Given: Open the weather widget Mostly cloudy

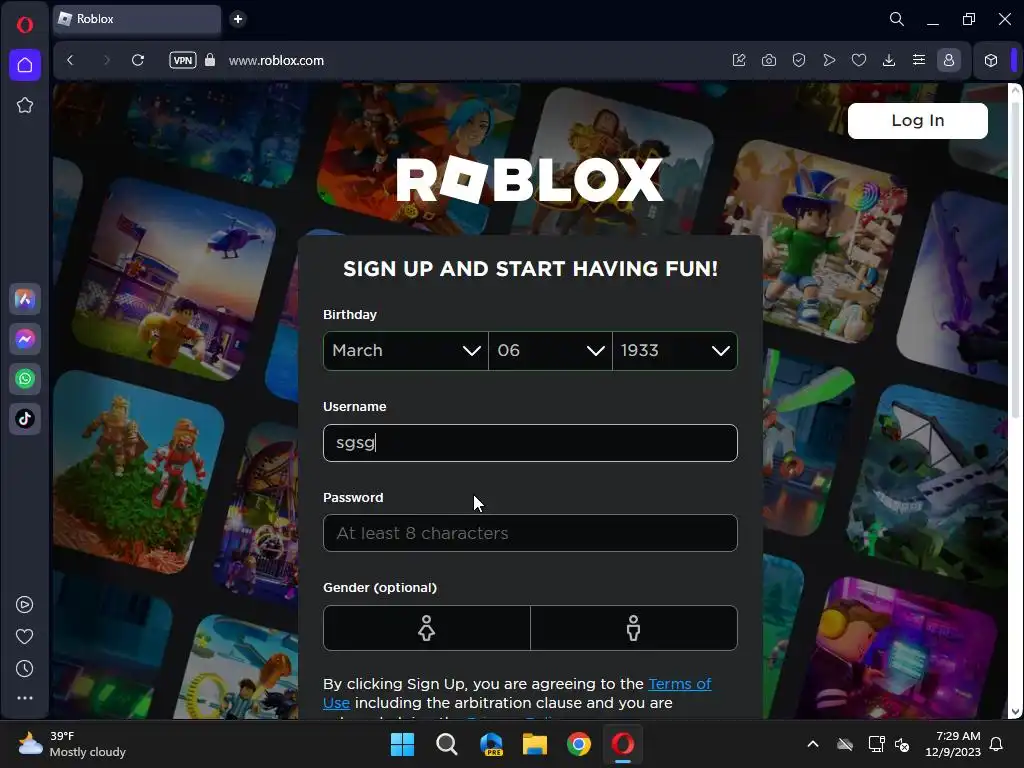Looking at the screenshot, I should click(x=72, y=744).
